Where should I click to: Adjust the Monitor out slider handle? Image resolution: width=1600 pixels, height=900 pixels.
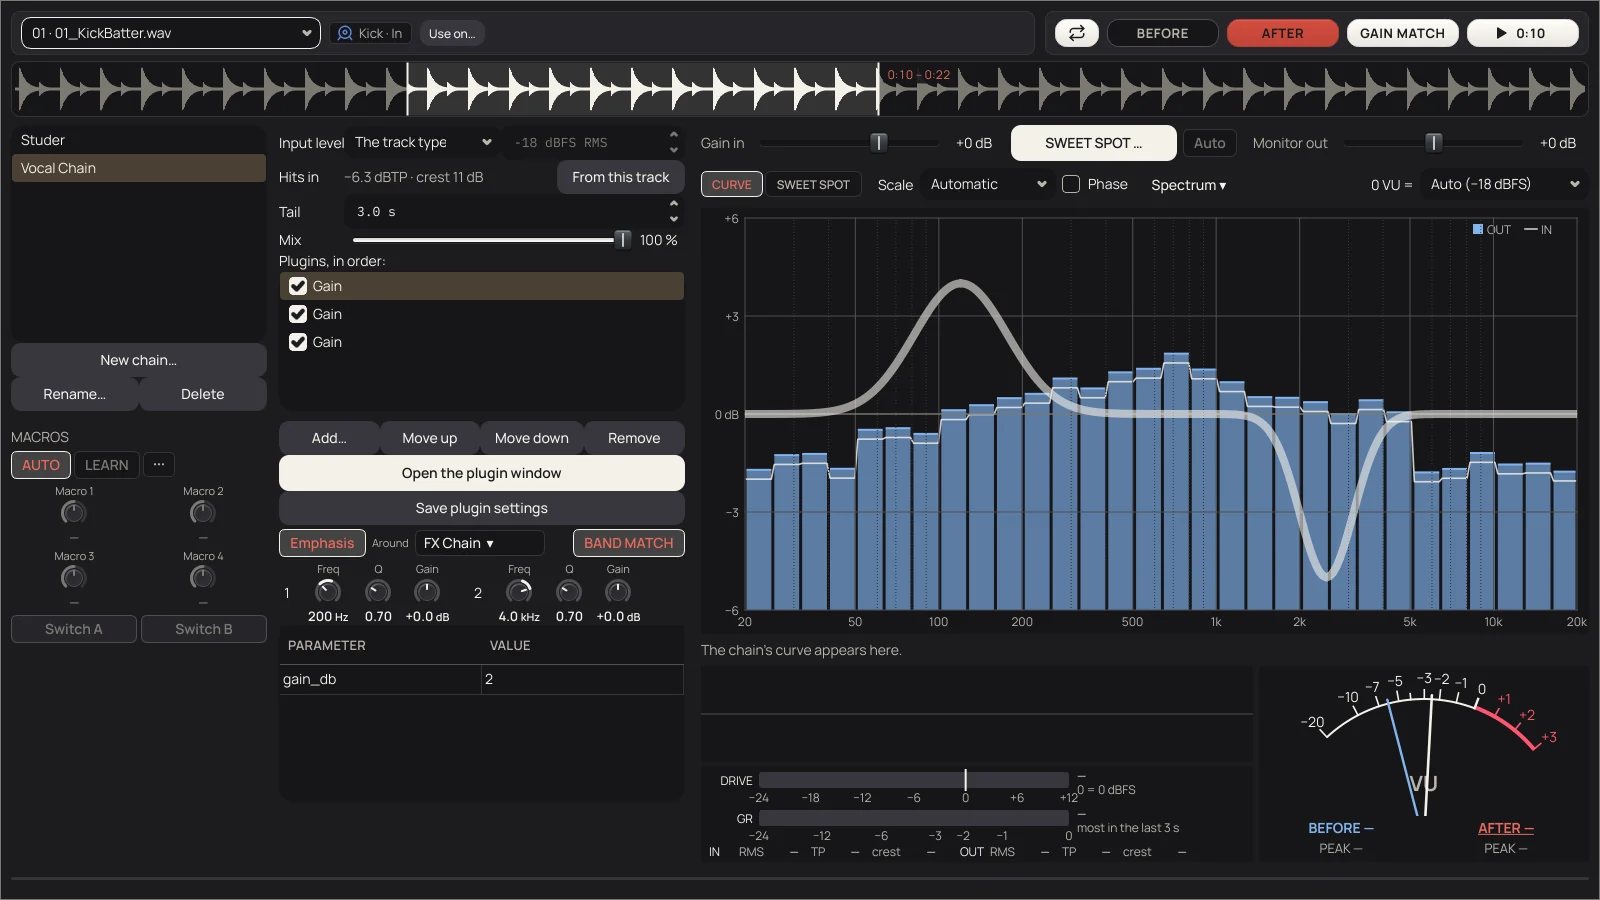click(1433, 143)
